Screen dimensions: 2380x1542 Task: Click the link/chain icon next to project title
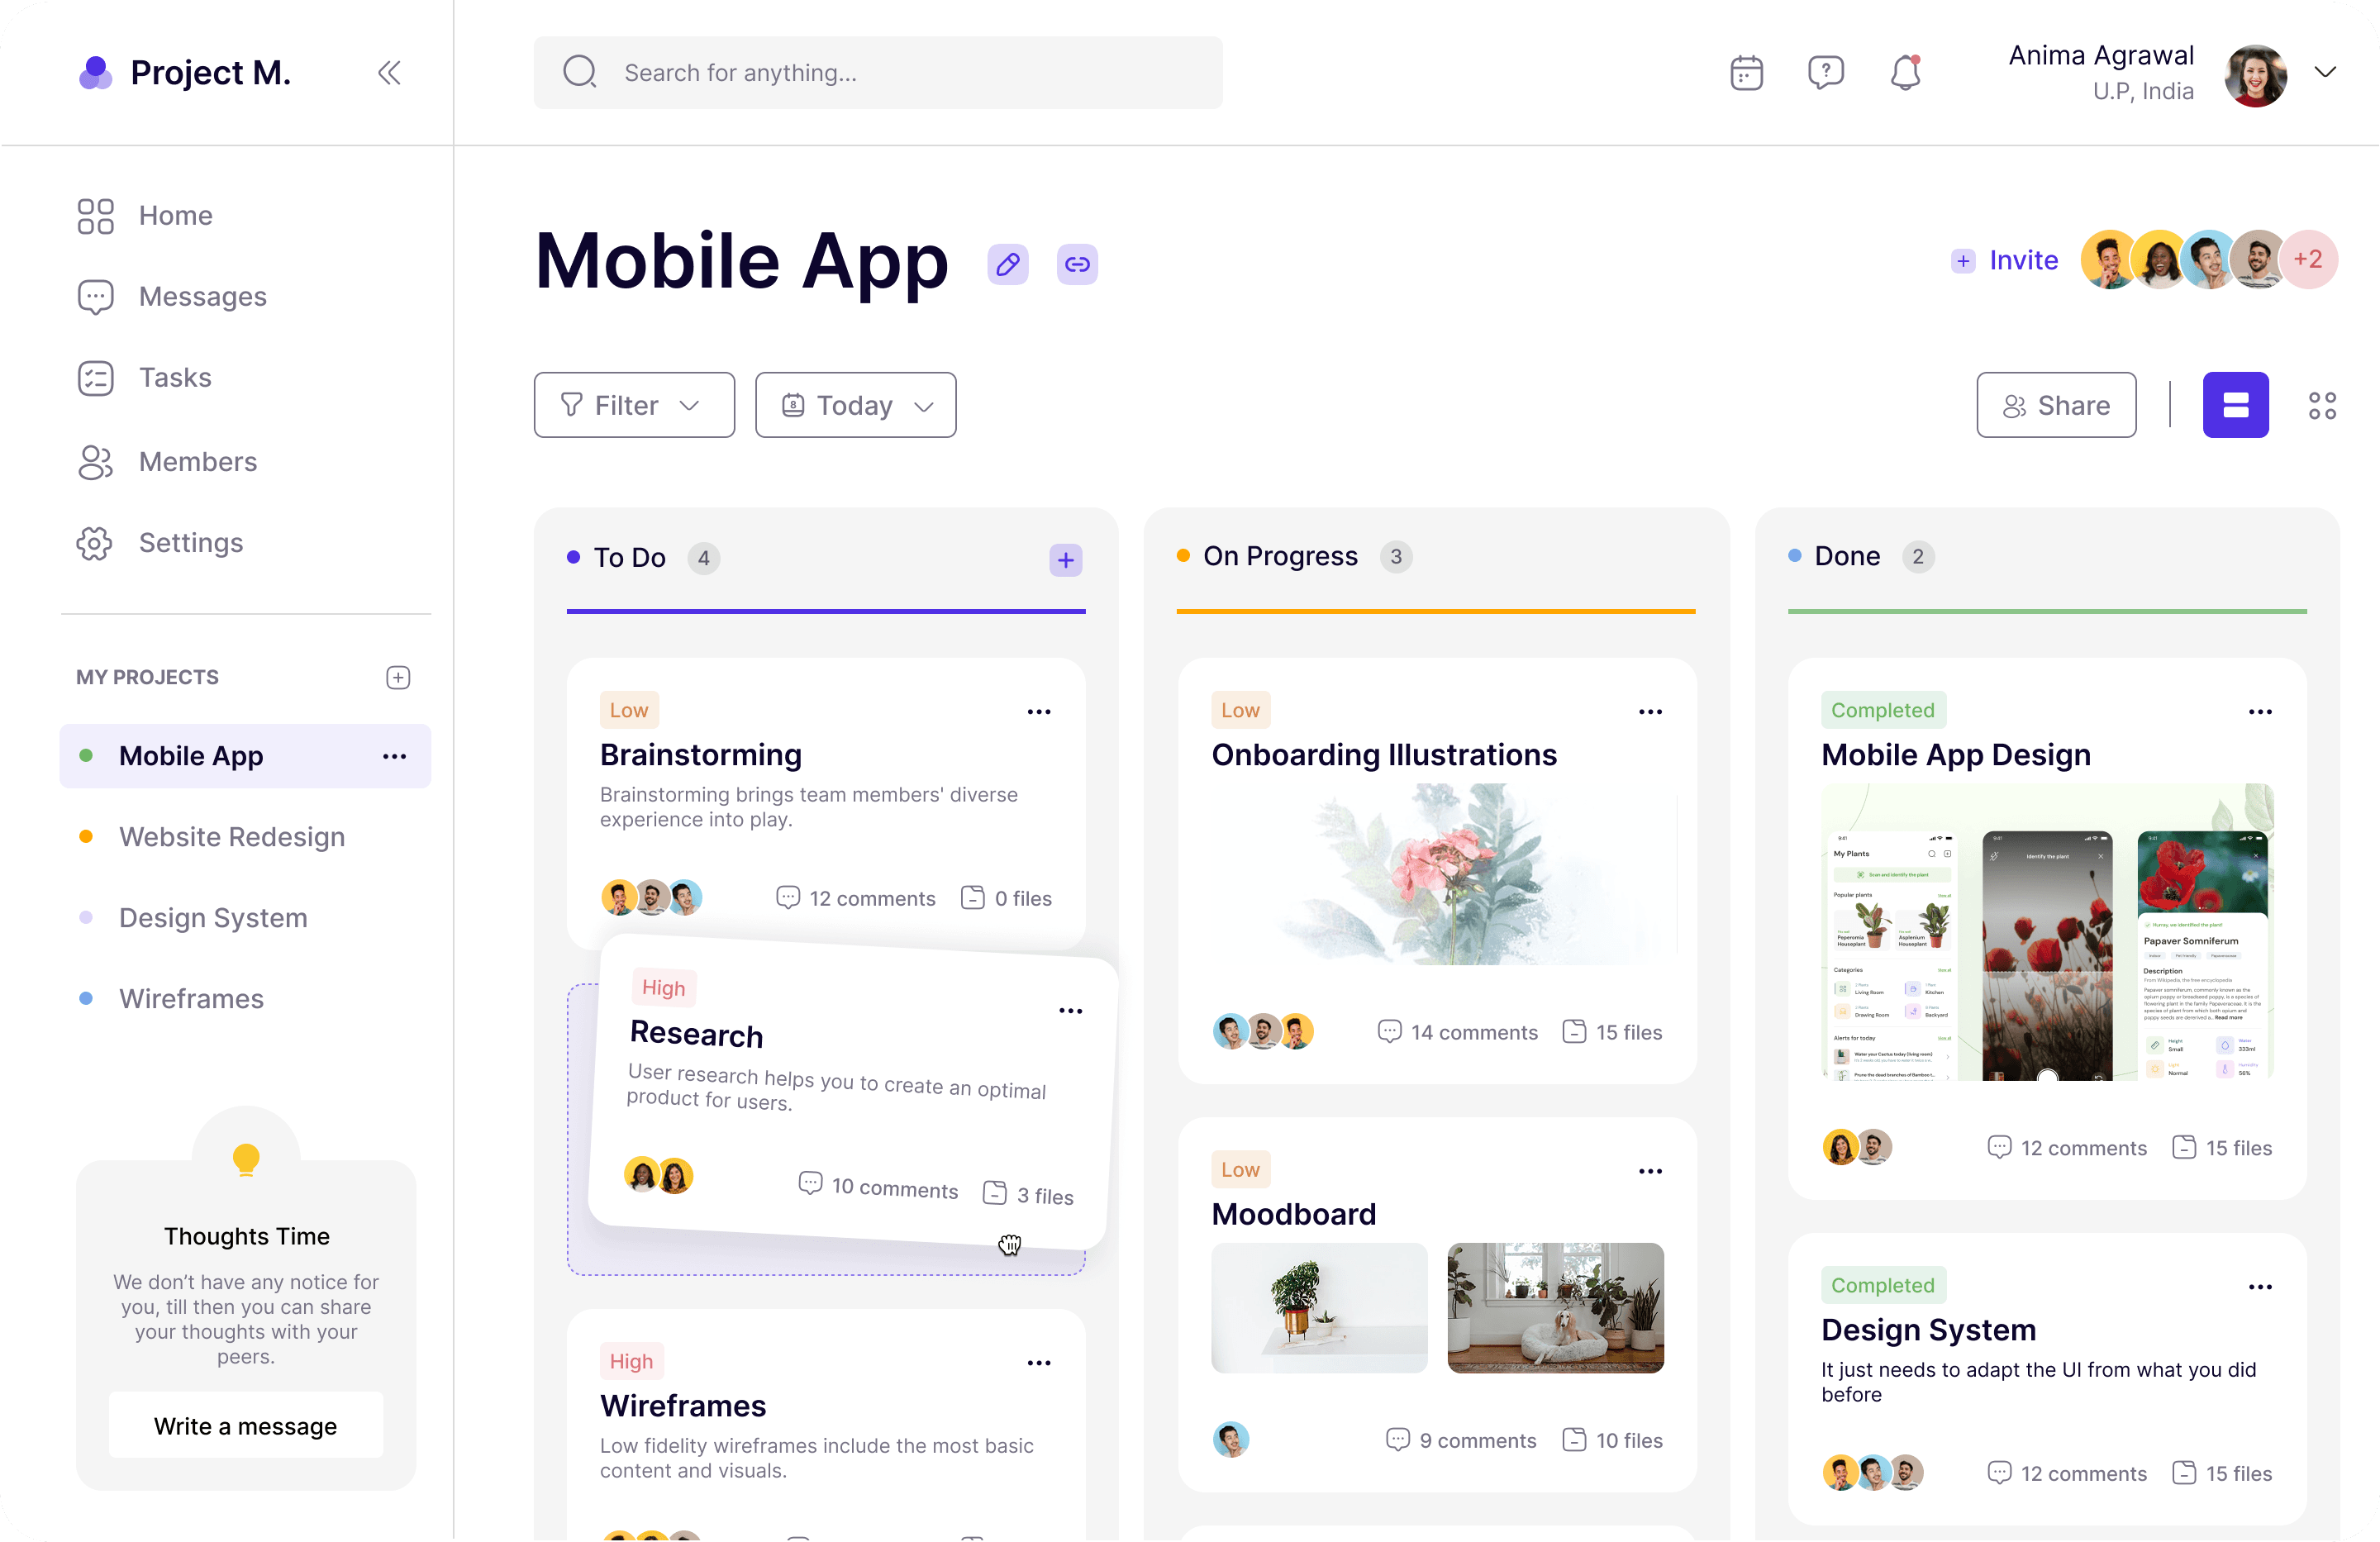pos(1078,264)
